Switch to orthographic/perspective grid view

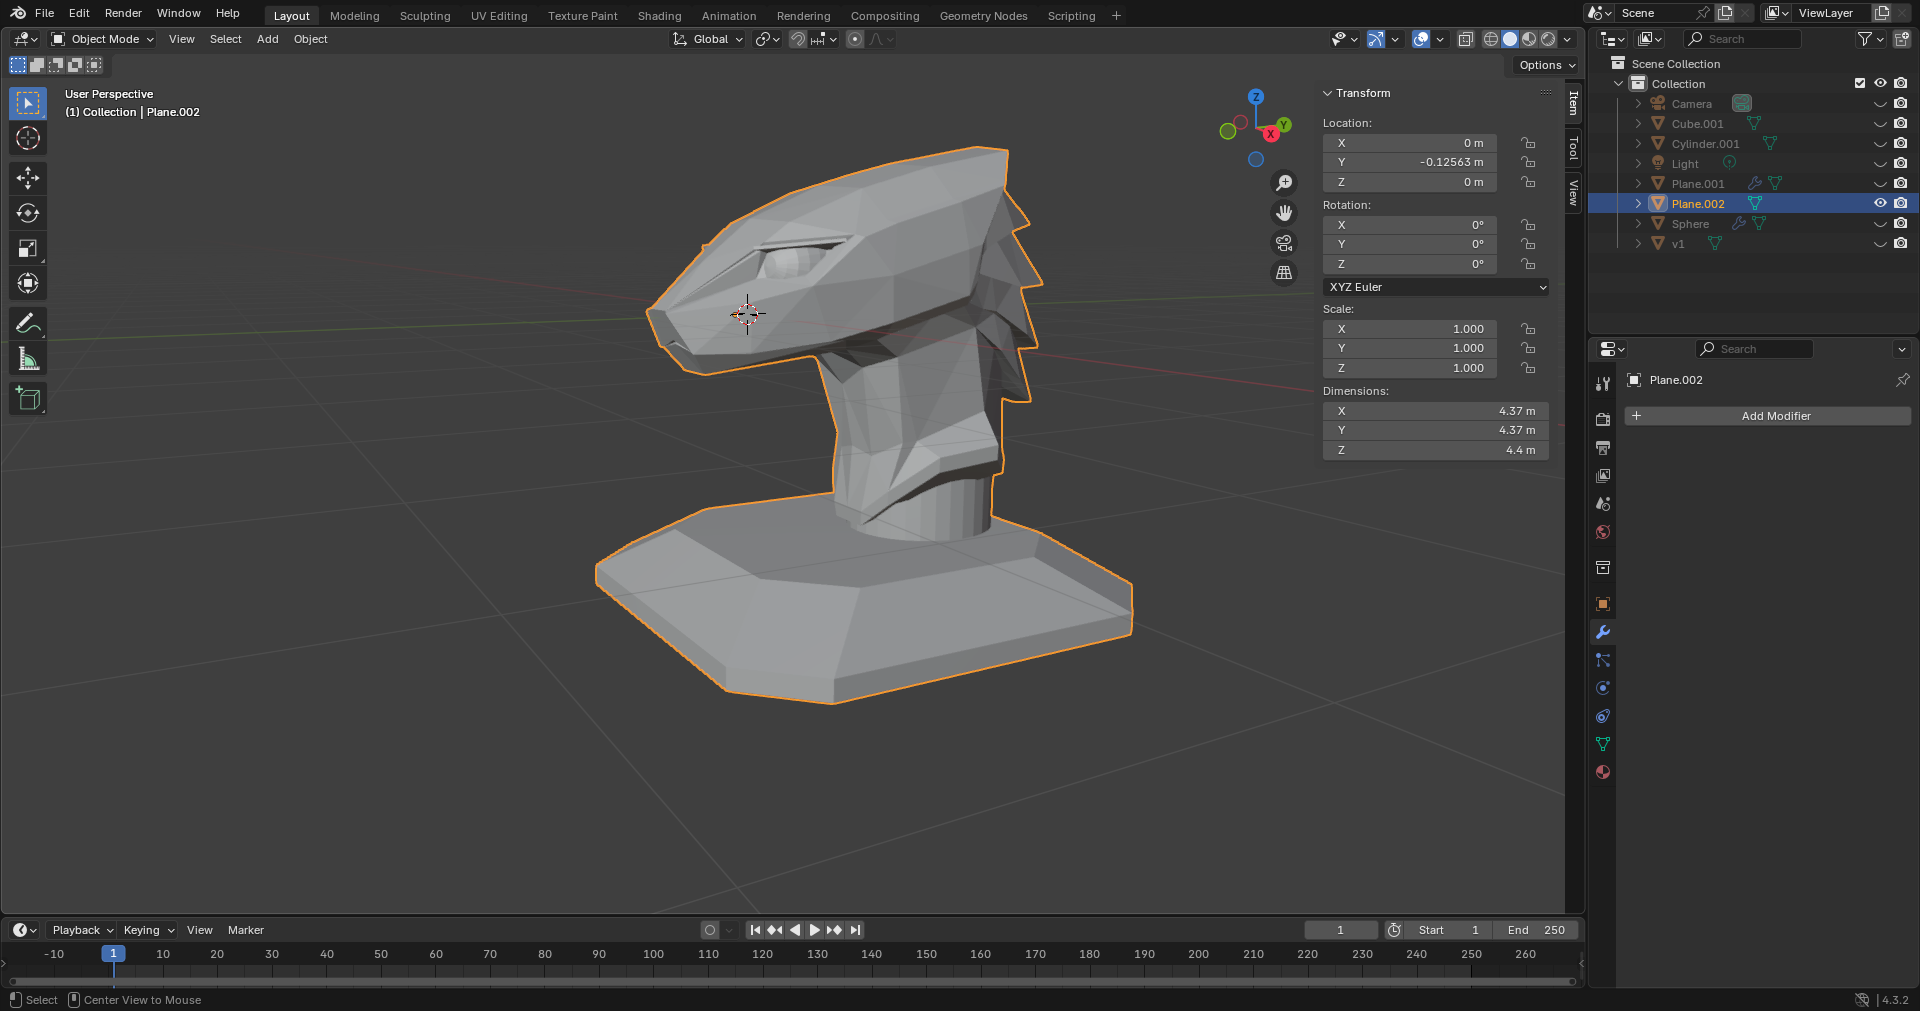[1284, 273]
